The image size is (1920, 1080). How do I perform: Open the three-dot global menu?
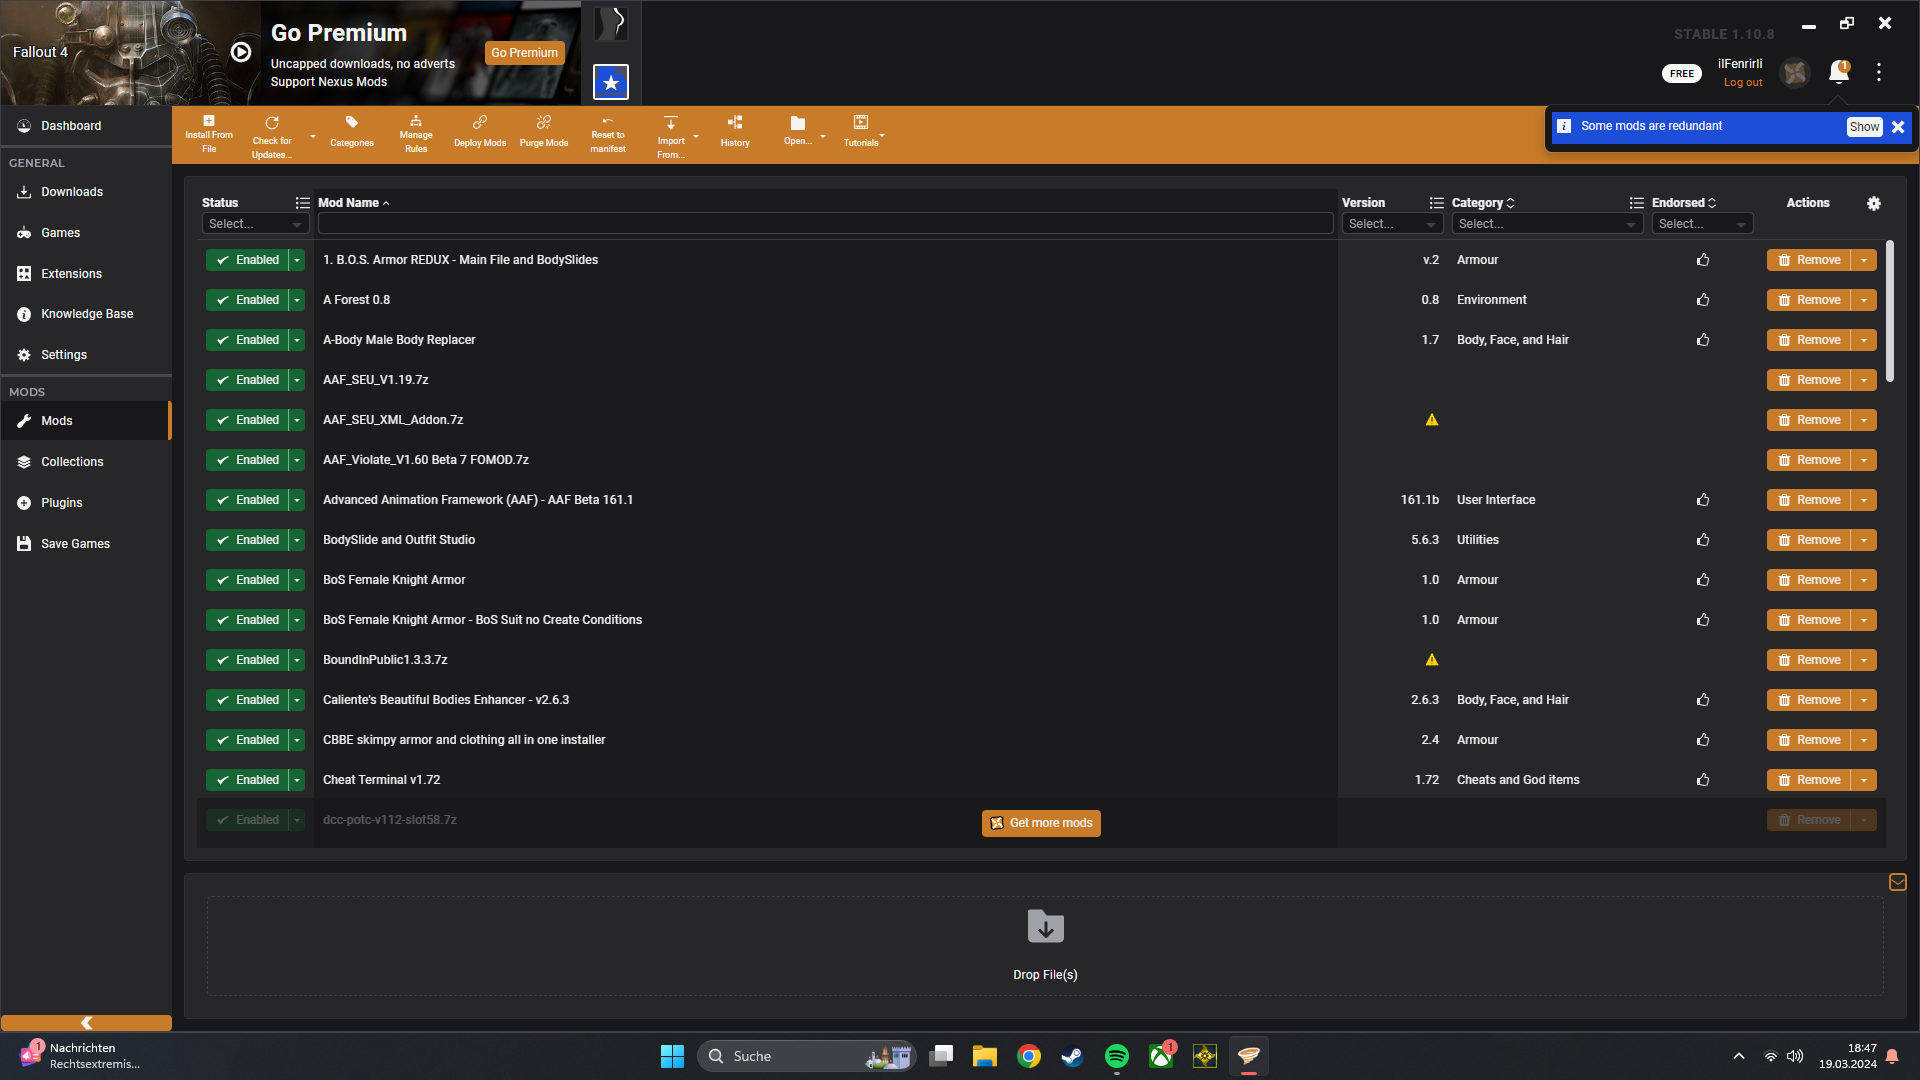click(1879, 72)
